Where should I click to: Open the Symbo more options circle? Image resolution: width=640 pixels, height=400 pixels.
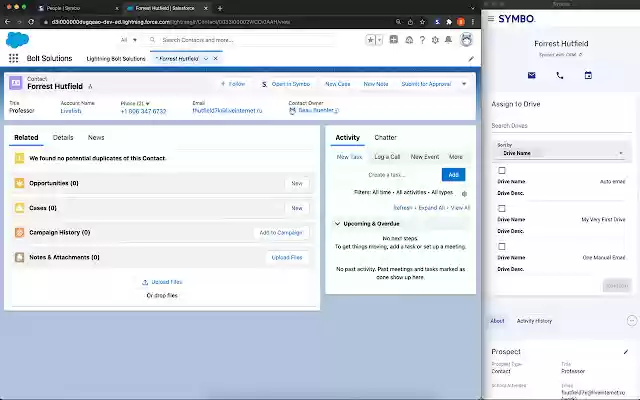tap(631, 321)
